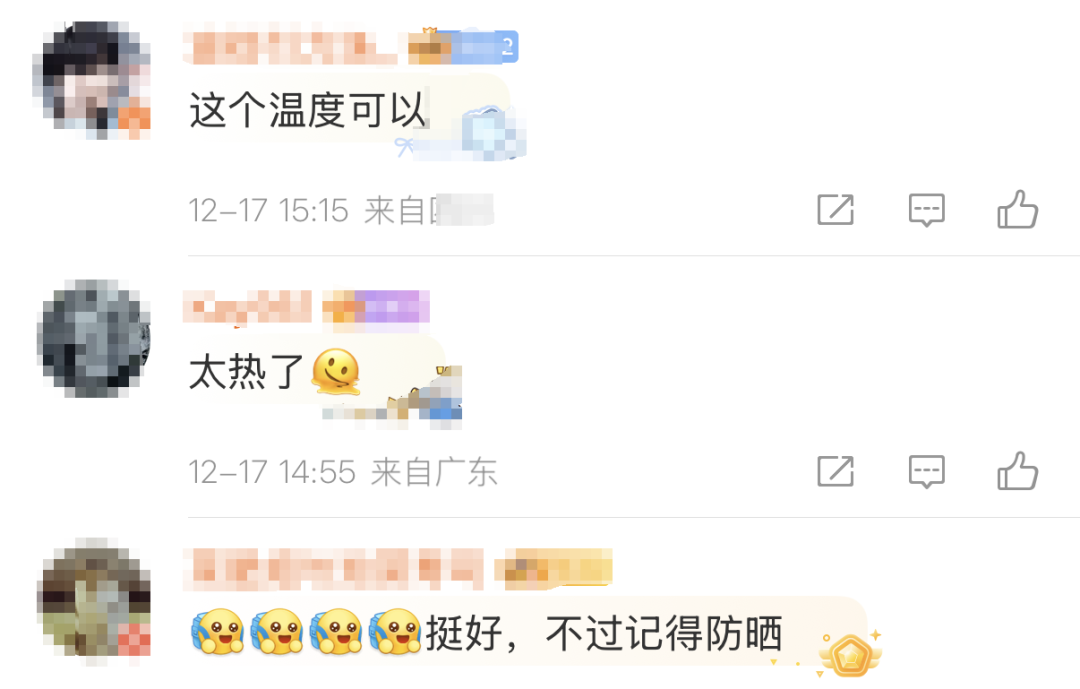Like the comment "这个温度可以"
This screenshot has height=689, width=1080.
[x=1017, y=209]
